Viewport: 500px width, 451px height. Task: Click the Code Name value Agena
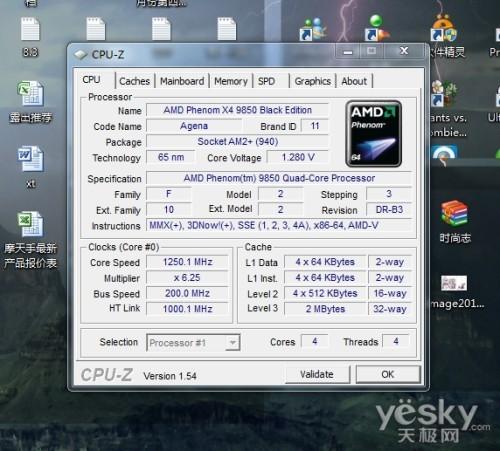194,126
